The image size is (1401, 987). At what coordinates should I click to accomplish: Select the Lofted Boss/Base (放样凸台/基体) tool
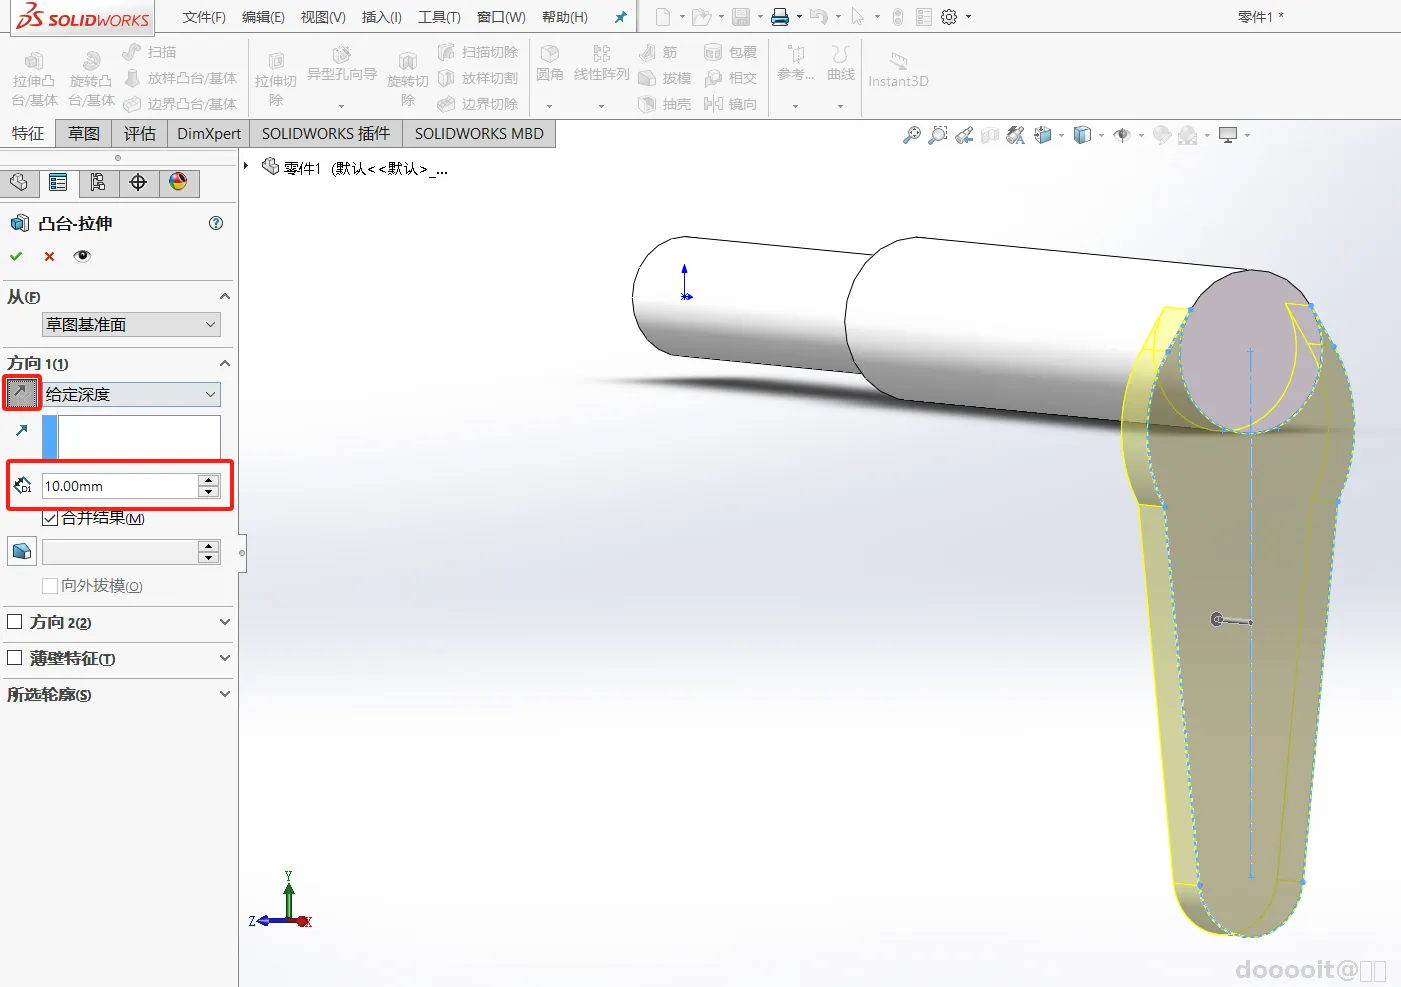coord(180,78)
